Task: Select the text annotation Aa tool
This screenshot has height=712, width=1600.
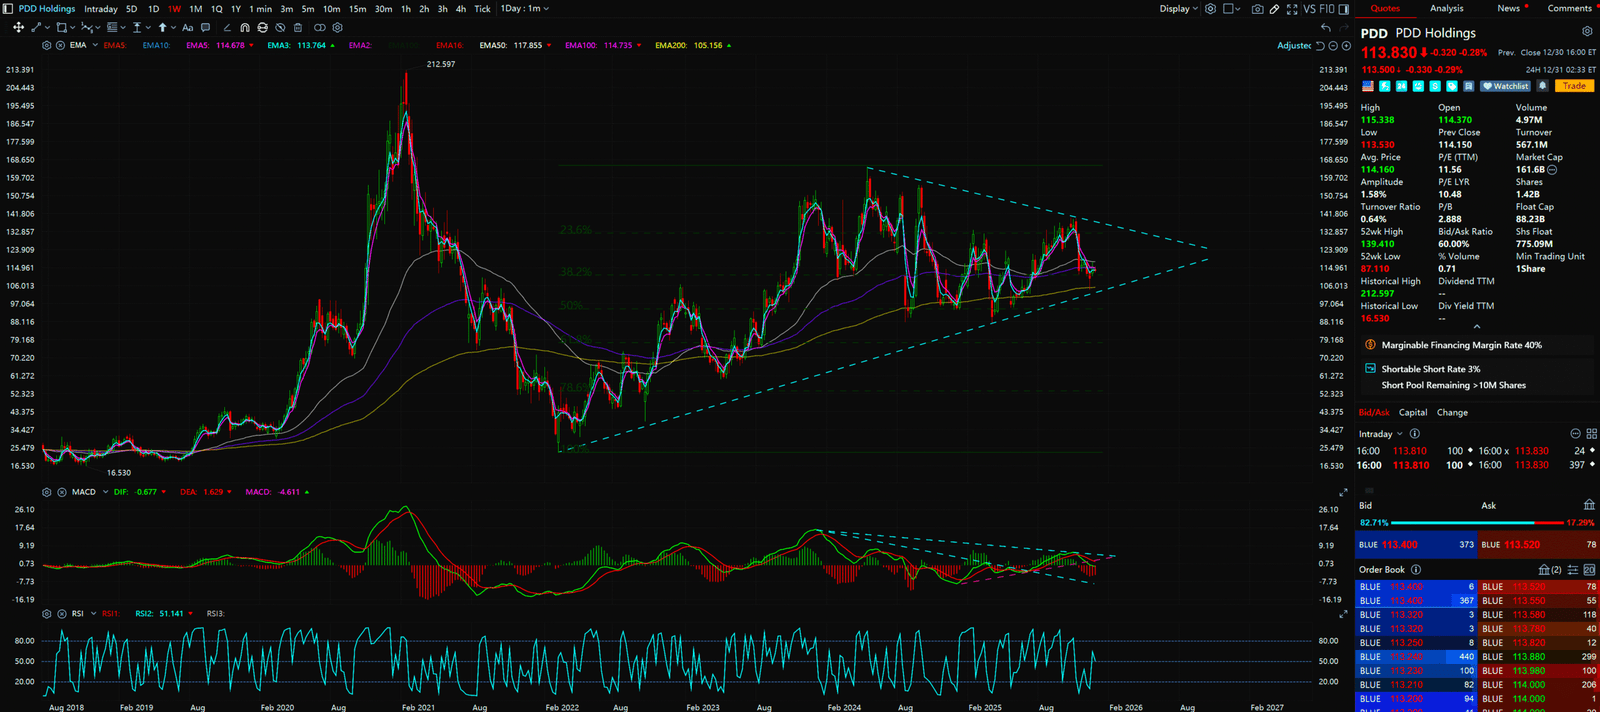Action: click(x=187, y=28)
